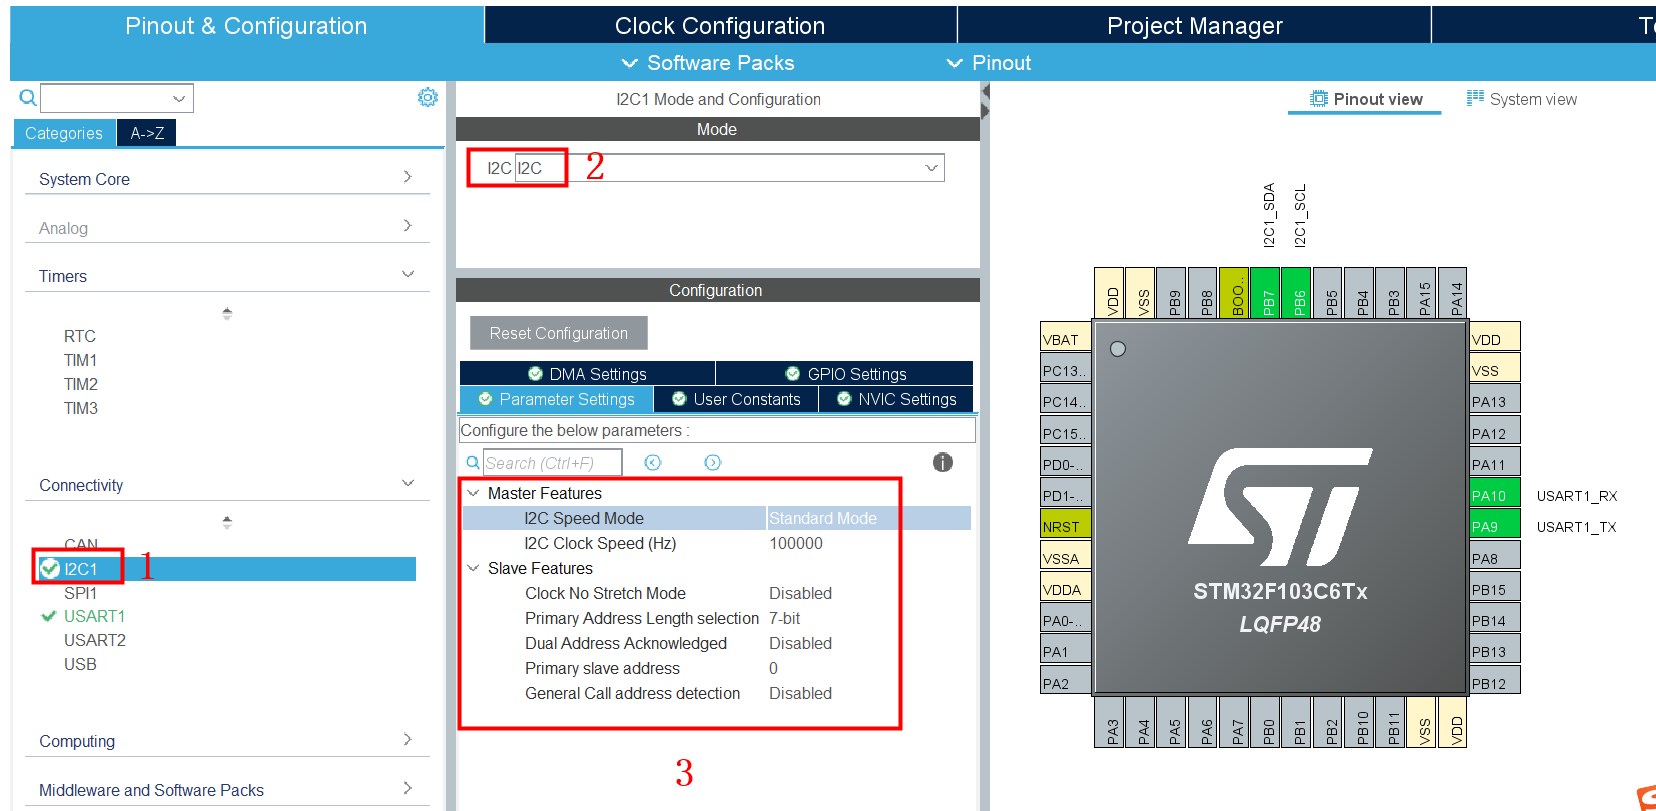The width and height of the screenshot is (1656, 811).
Task: Click the VBAT pin on chip
Action: point(1066,339)
